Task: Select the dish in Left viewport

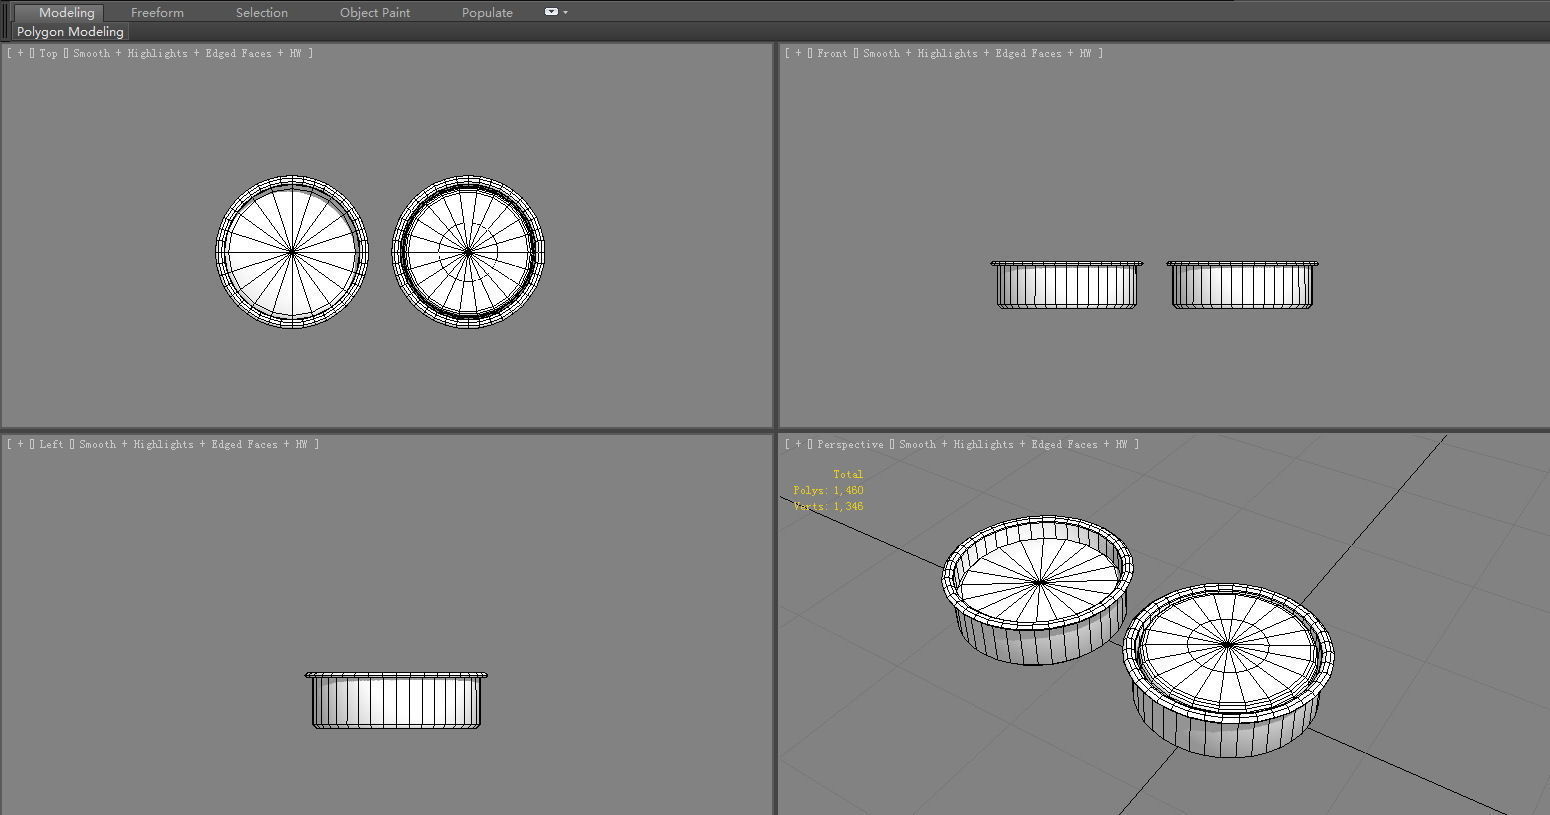Action: point(396,700)
